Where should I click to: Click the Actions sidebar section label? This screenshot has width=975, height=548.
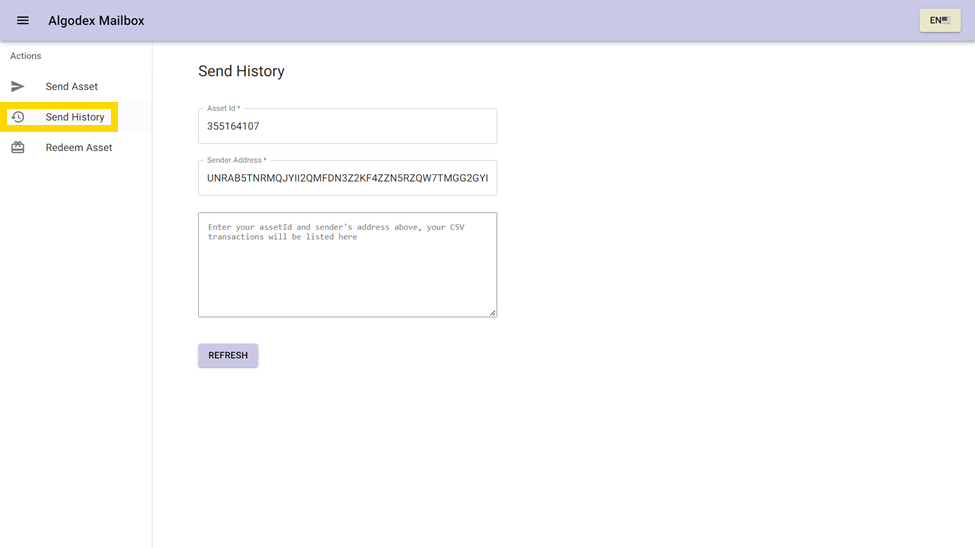(x=26, y=56)
